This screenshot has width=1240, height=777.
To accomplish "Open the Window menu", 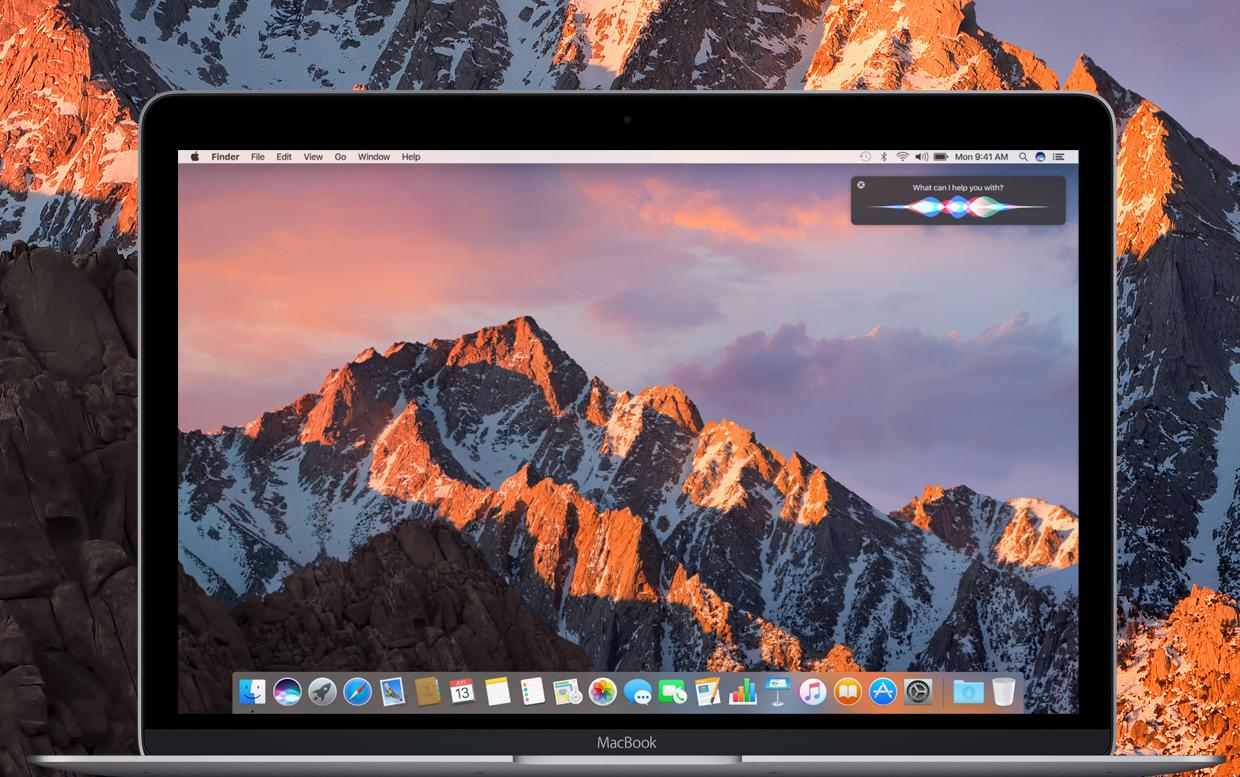I will tap(374, 157).
